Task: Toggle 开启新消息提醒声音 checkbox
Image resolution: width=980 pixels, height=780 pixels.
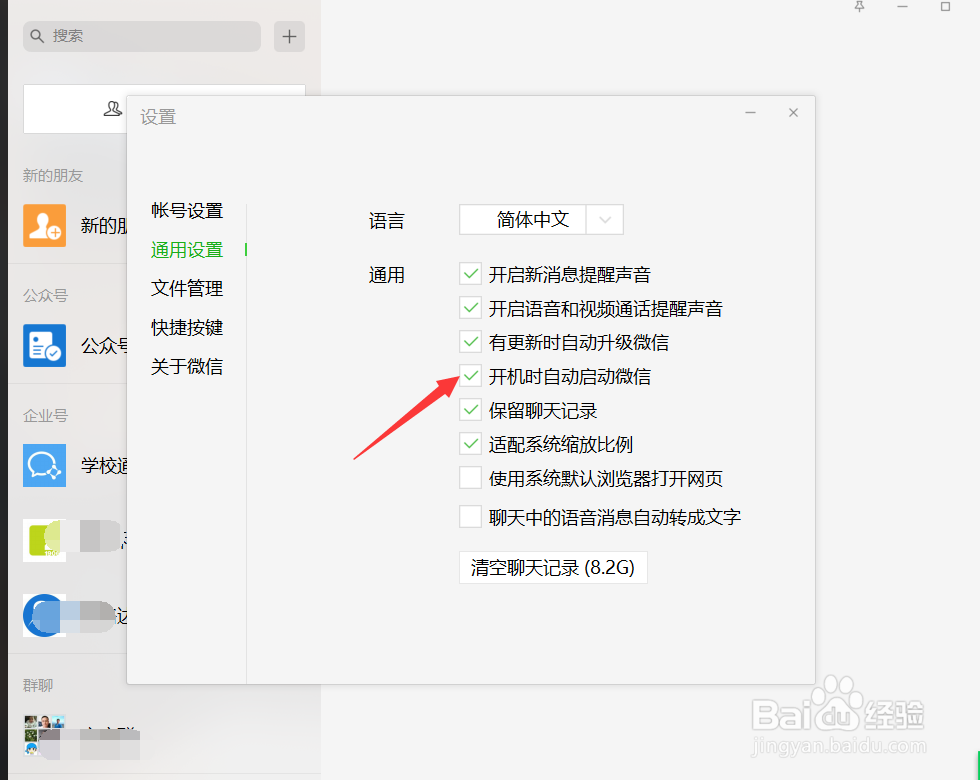Action: pyautogui.click(x=471, y=274)
